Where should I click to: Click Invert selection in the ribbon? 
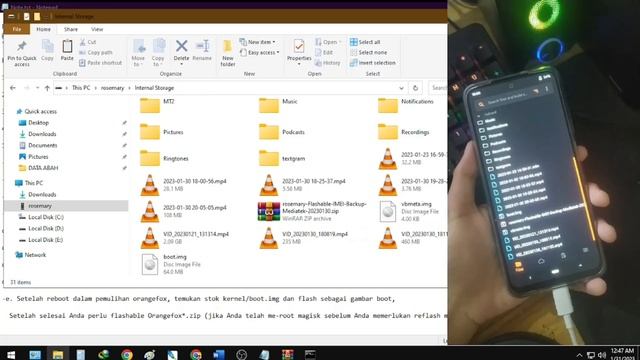coord(373,63)
